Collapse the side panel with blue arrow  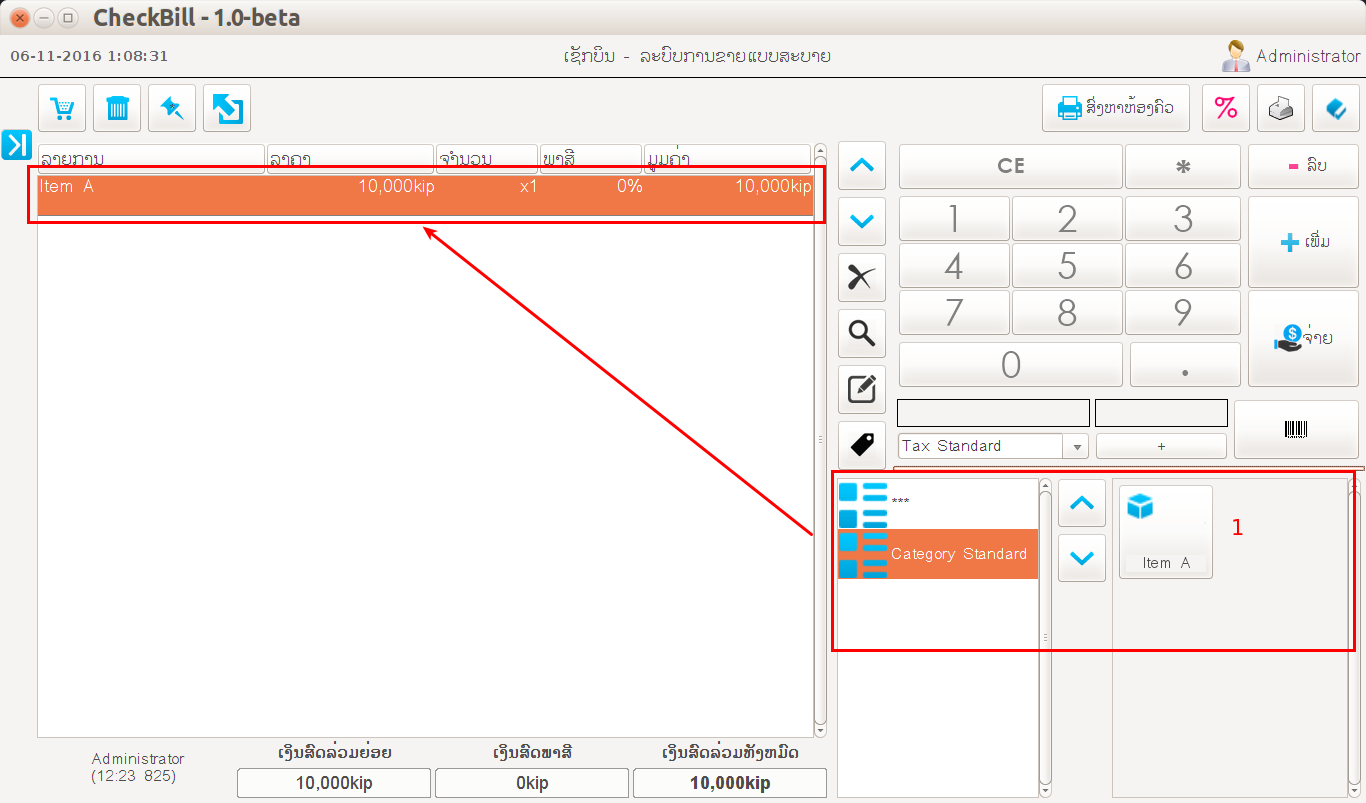point(17,145)
